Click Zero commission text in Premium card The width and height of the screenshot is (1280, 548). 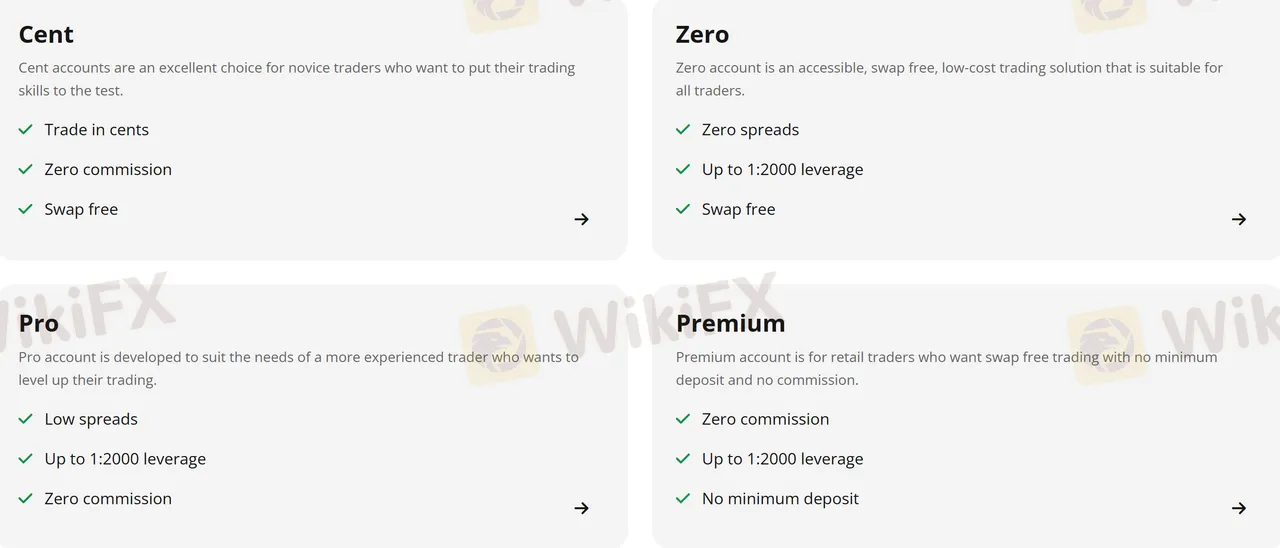pos(765,419)
